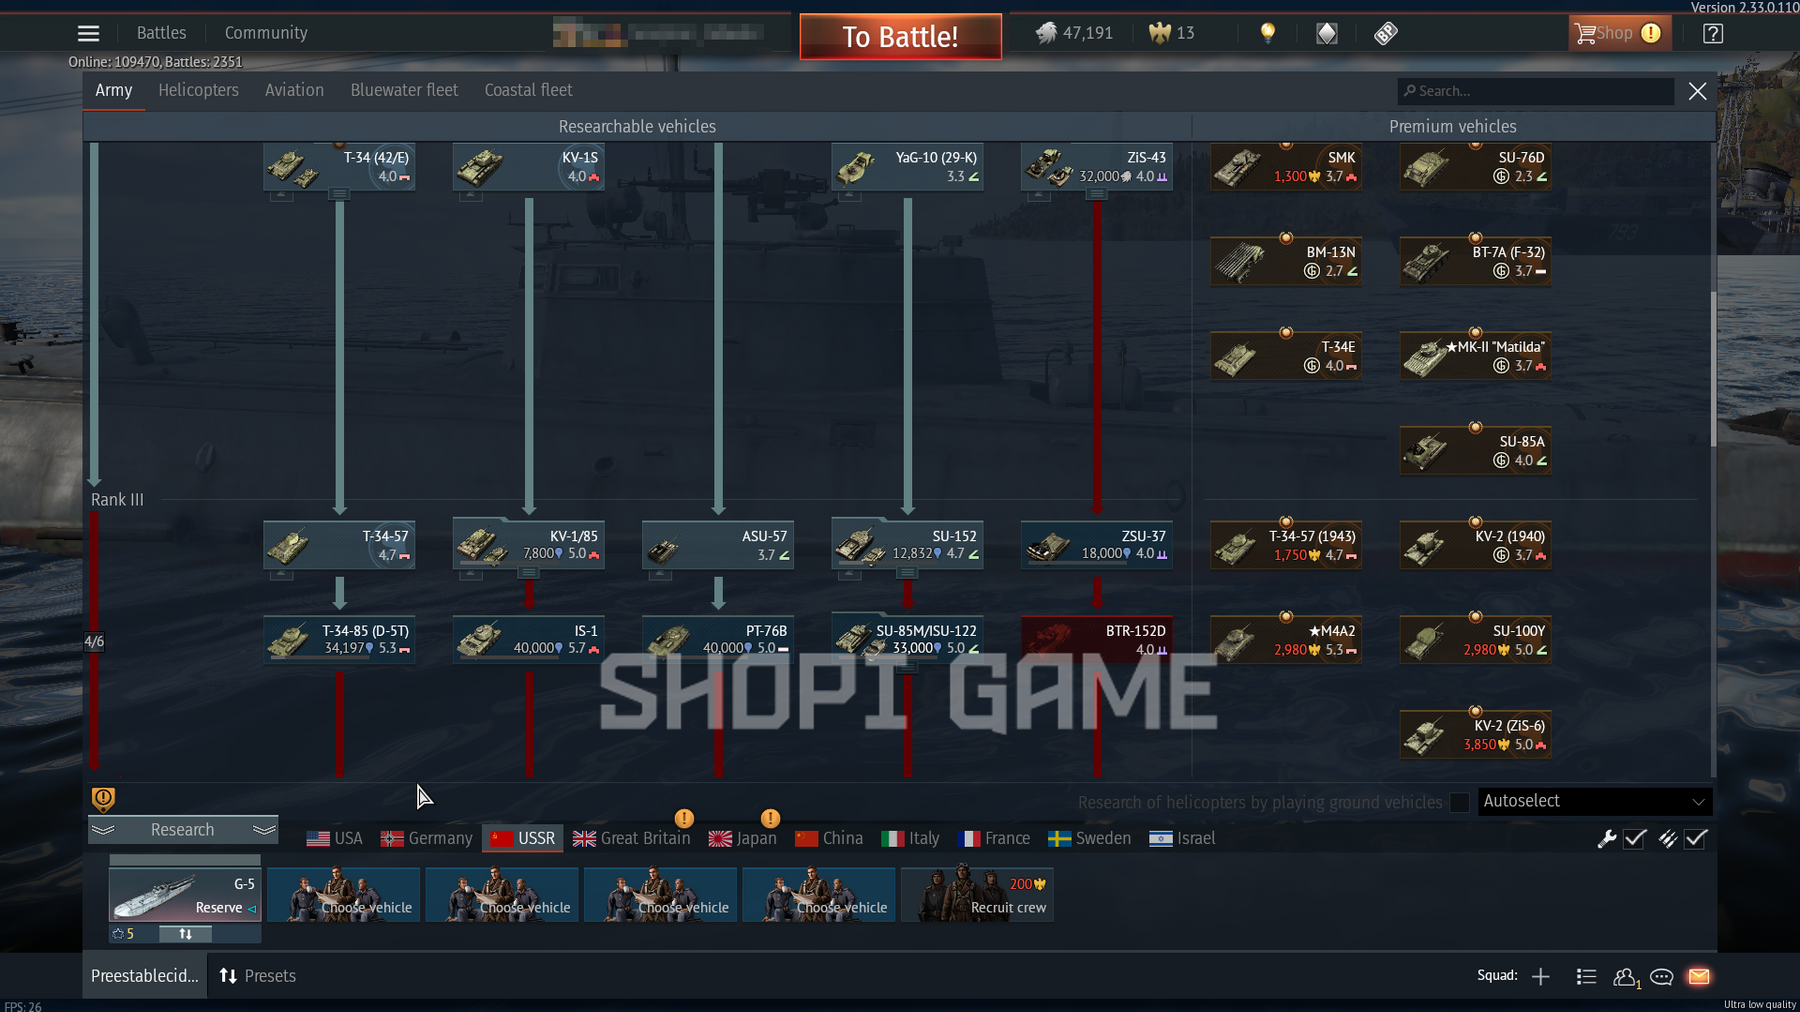Screen dimensions: 1800x1012
Task: Open the squad members icon
Action: pyautogui.click(x=1626, y=977)
